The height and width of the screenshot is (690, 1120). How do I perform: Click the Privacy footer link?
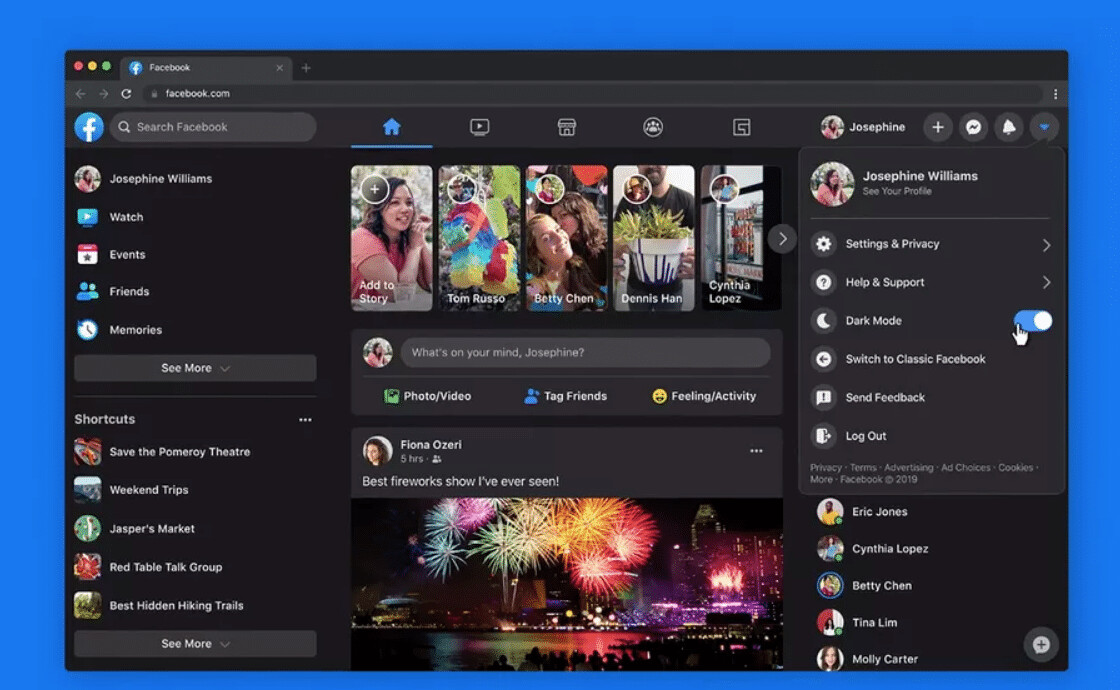(x=826, y=468)
